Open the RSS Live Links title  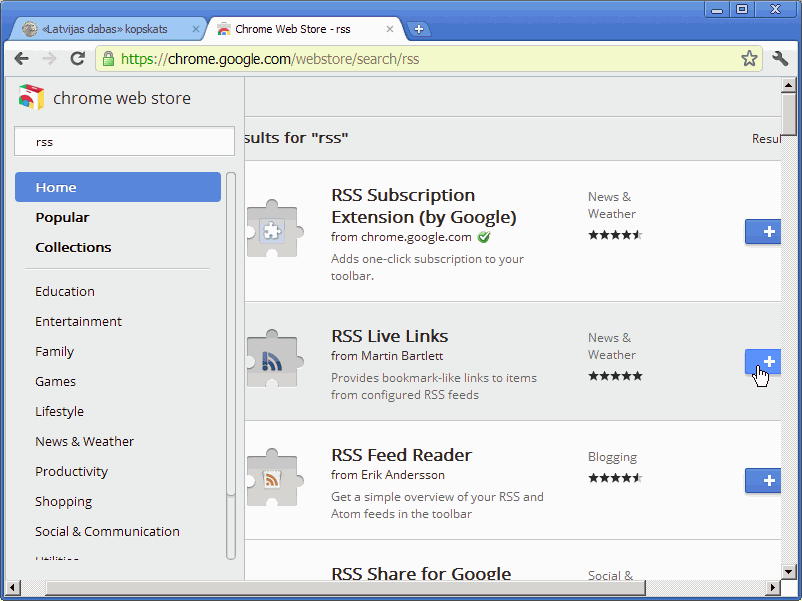(390, 336)
